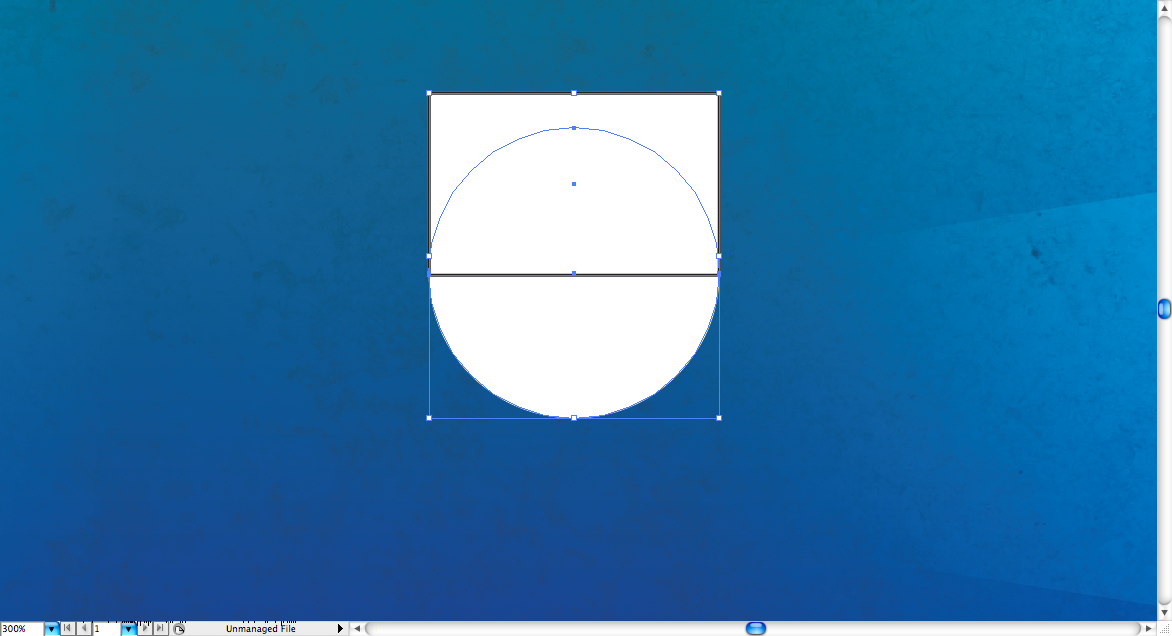Go to the first artboard
Image resolution: width=1172 pixels, height=636 pixels.
(x=67, y=629)
